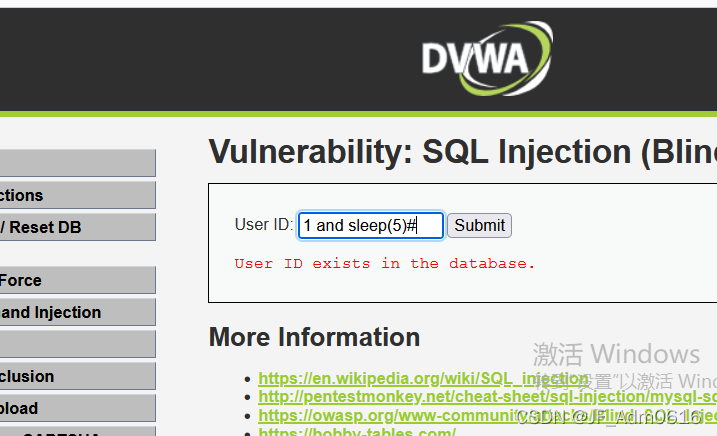The height and width of the screenshot is (436, 717).
Task: Select the Command Injection sidebar item
Action: 78,312
